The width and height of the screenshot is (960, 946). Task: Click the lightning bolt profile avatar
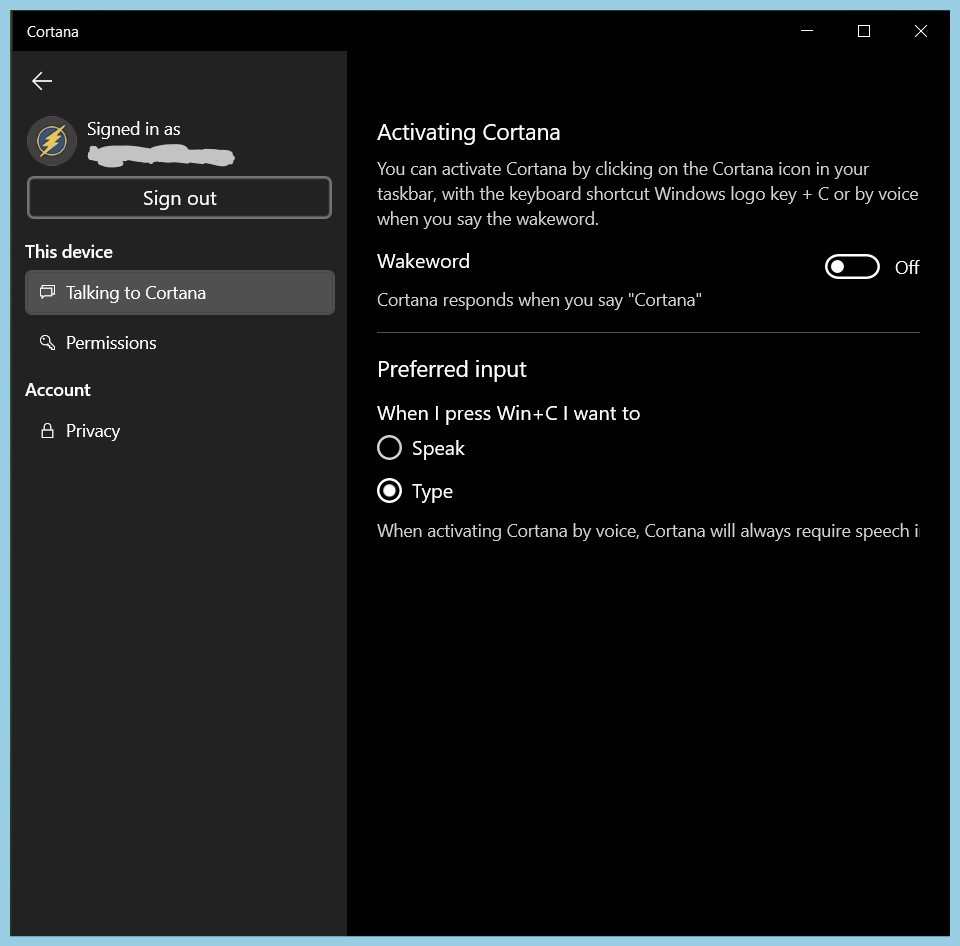tap(52, 141)
